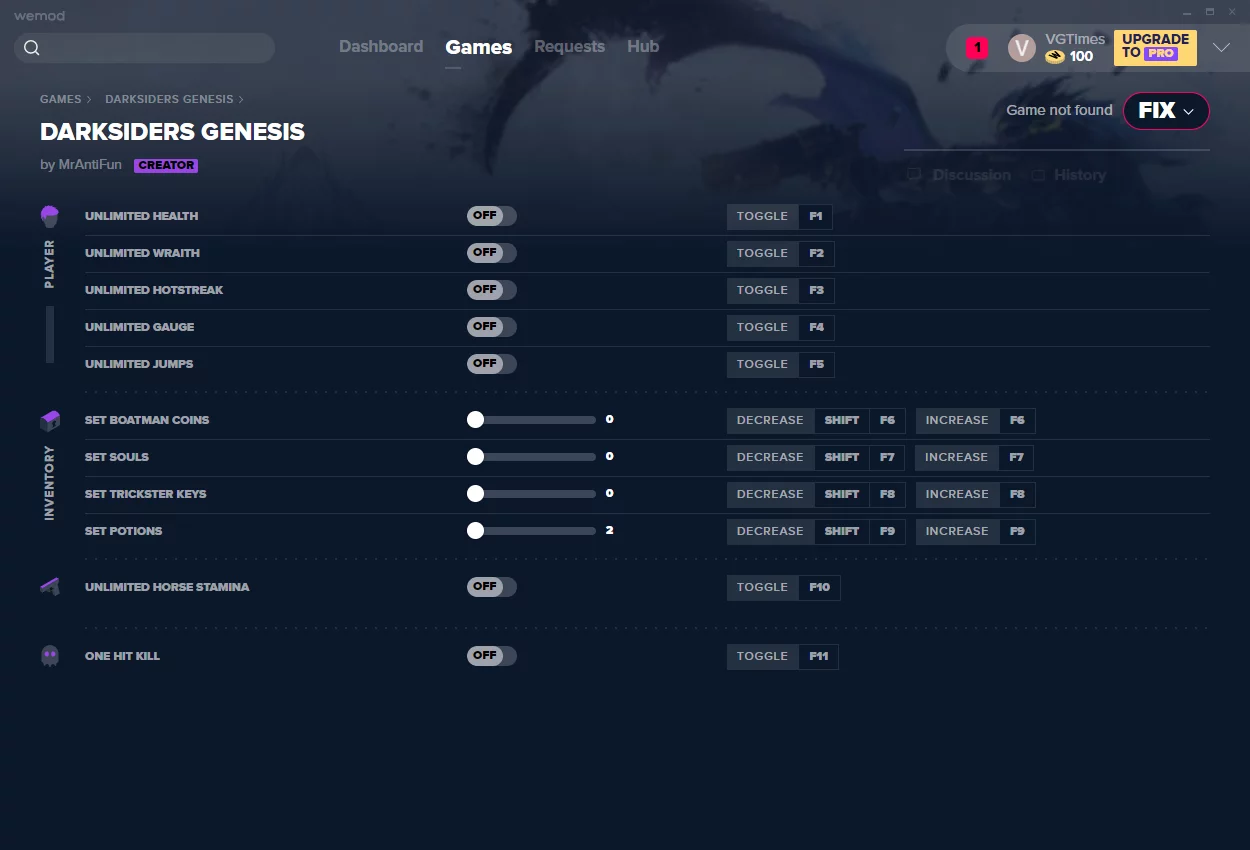1250x850 pixels.
Task: Click the Set Potions slider
Action: tap(532, 531)
